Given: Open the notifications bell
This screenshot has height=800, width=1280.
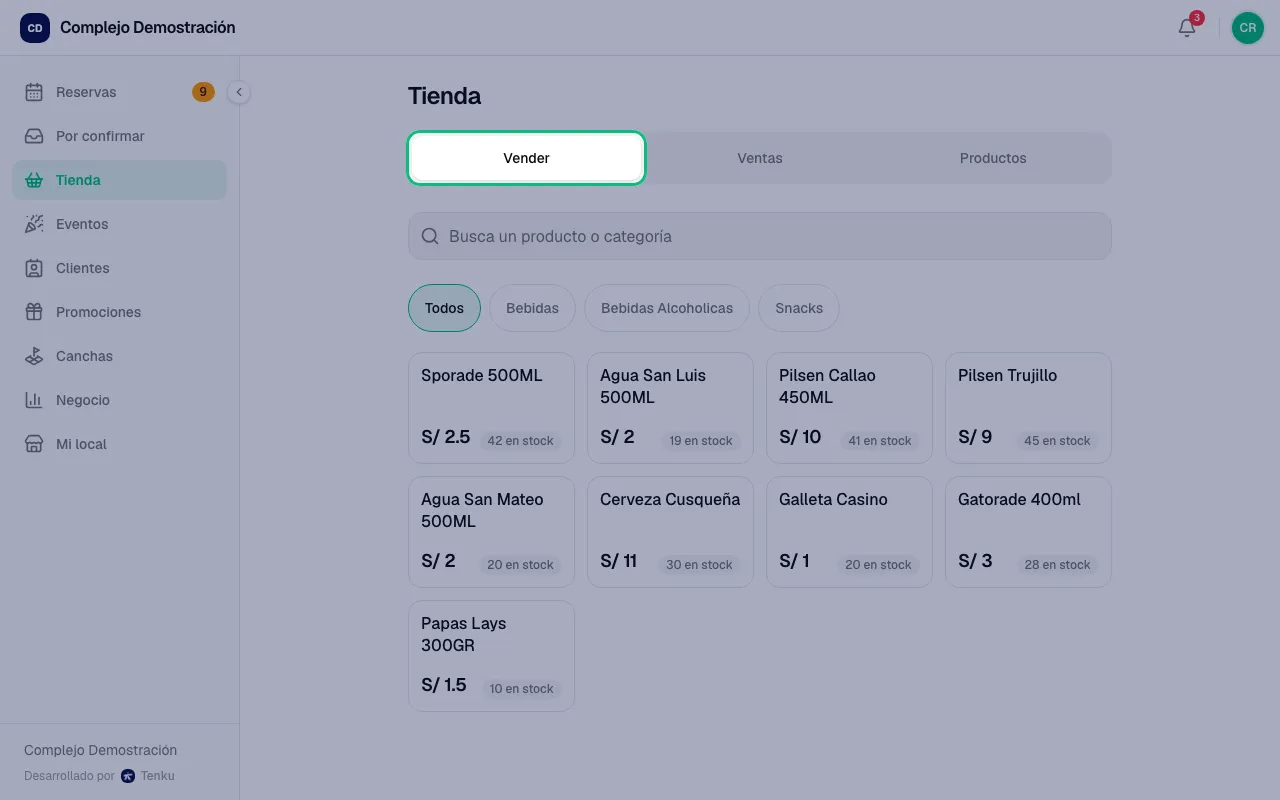Looking at the screenshot, I should click(1187, 28).
